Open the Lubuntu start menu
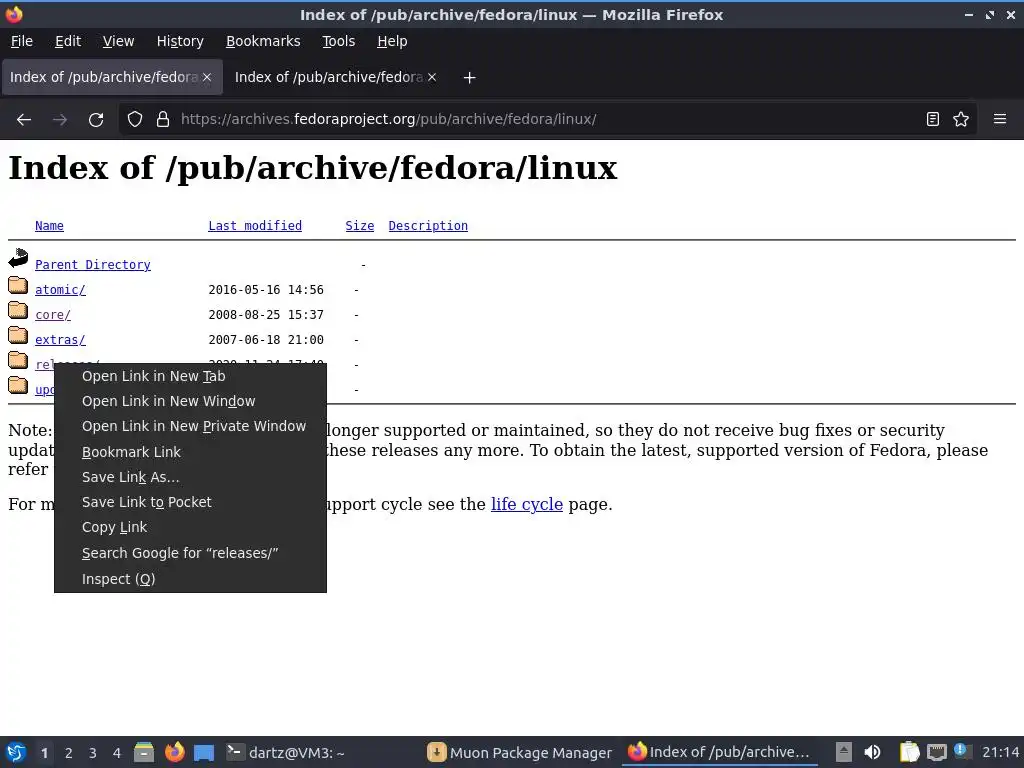Viewport: 1024px width, 768px height. (16, 752)
